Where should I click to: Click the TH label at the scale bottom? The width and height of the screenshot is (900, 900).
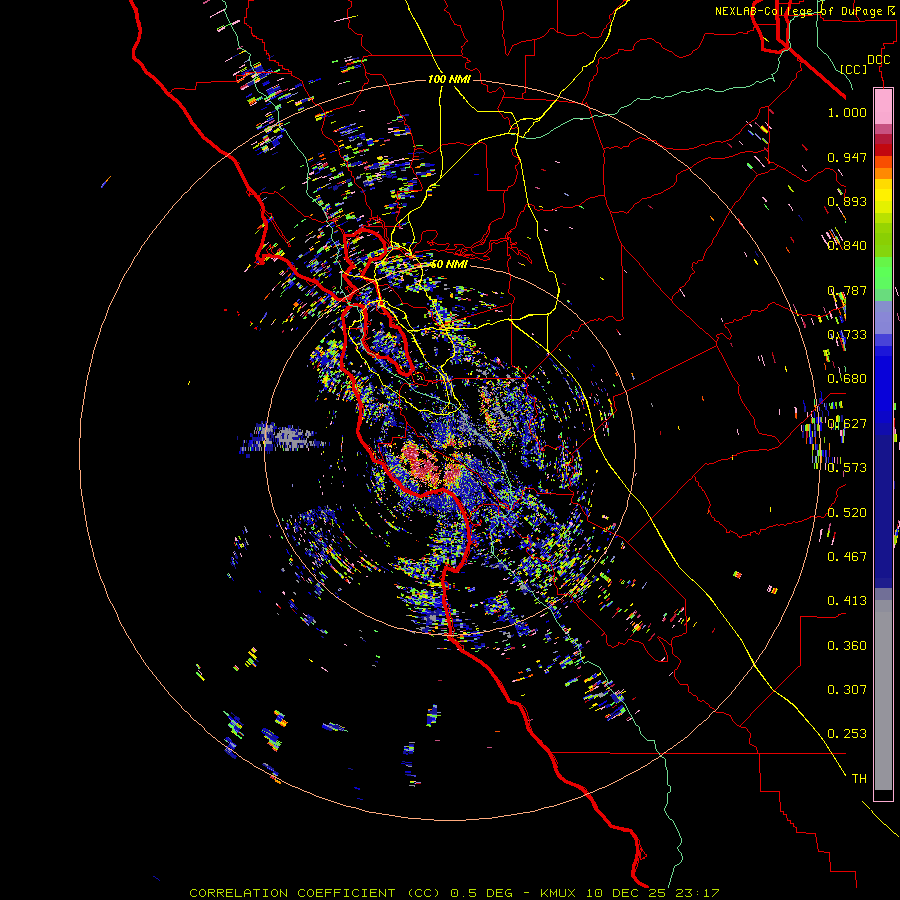(x=859, y=779)
